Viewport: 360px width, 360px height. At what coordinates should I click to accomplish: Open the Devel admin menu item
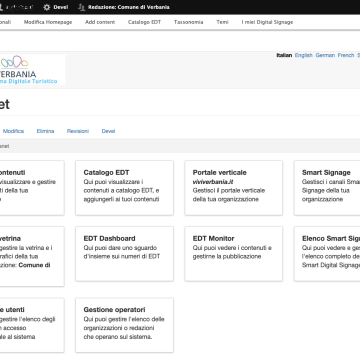[61, 7]
